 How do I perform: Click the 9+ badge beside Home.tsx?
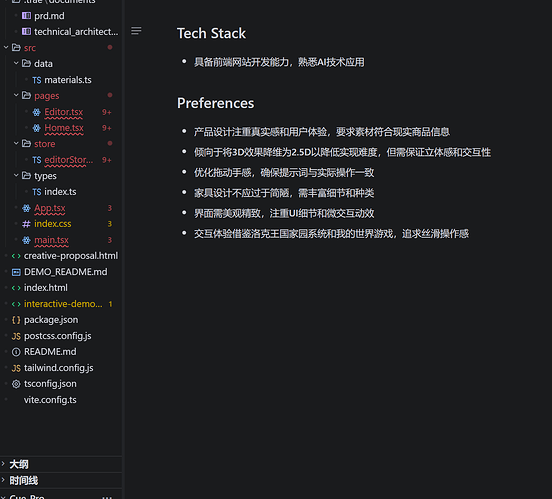pyautogui.click(x=107, y=128)
